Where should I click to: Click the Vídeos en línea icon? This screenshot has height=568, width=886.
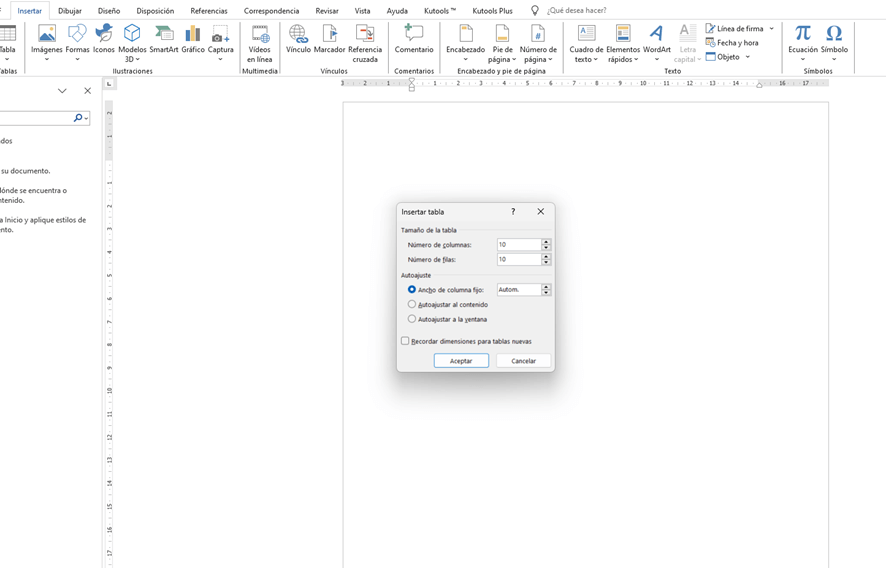259,44
